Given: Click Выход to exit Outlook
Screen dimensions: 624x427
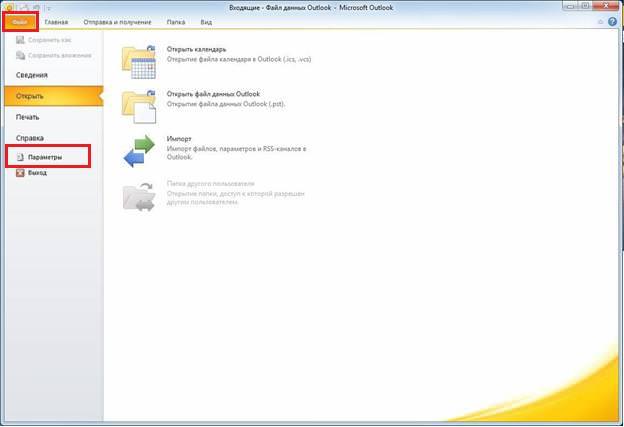Looking at the screenshot, I should [32, 173].
